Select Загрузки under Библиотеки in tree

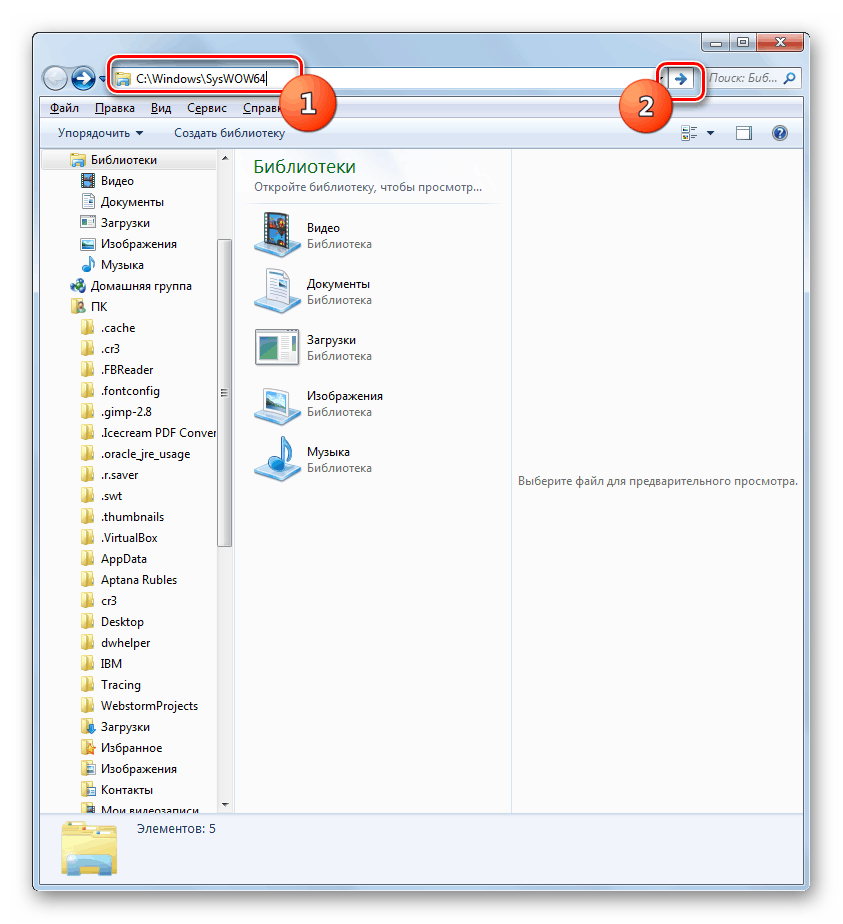coord(125,223)
